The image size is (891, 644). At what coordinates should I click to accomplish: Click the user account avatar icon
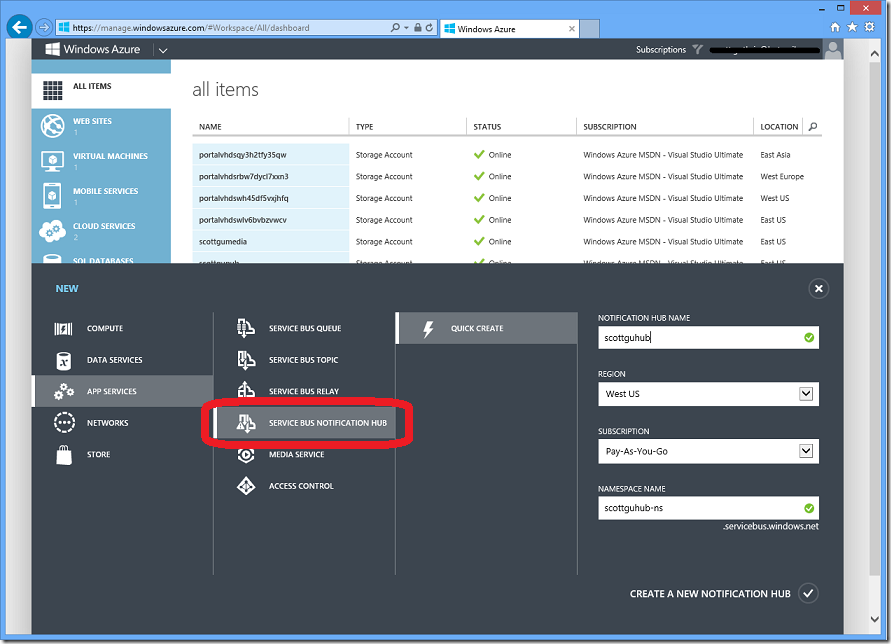(x=833, y=49)
